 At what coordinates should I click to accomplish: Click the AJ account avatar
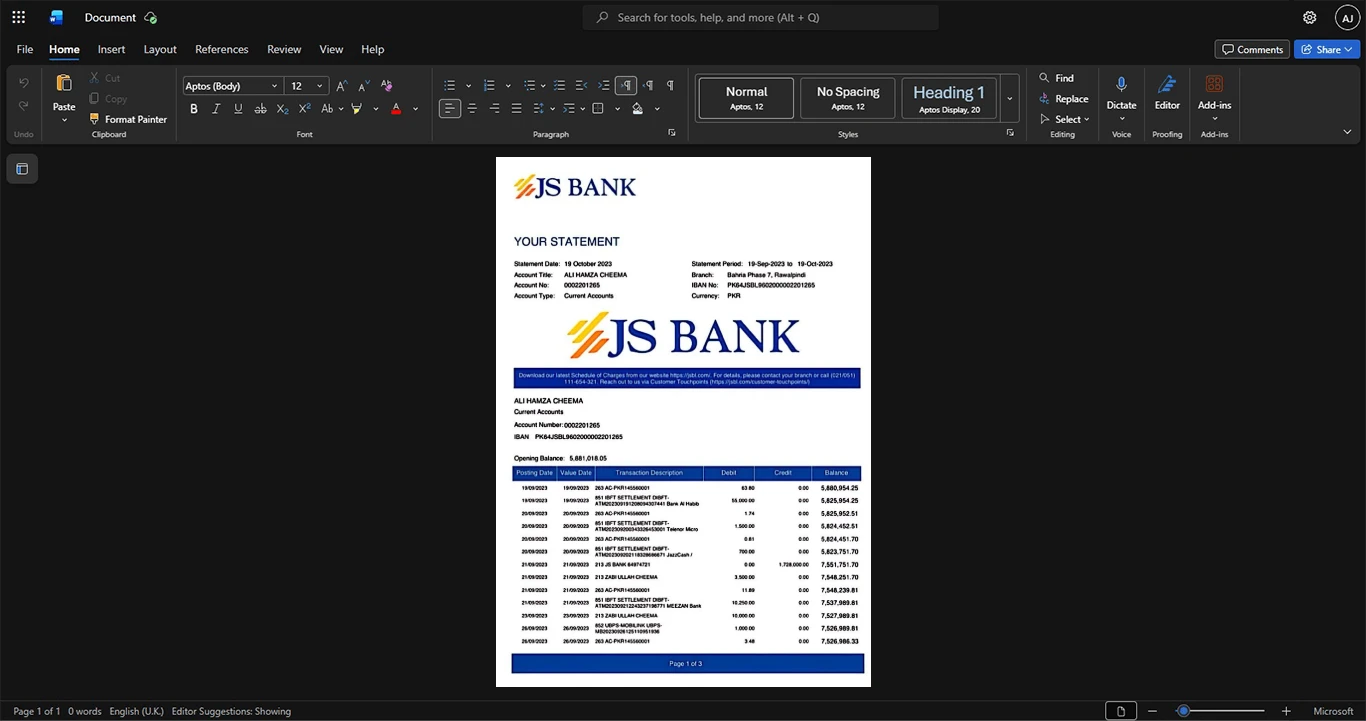pyautogui.click(x=1347, y=17)
